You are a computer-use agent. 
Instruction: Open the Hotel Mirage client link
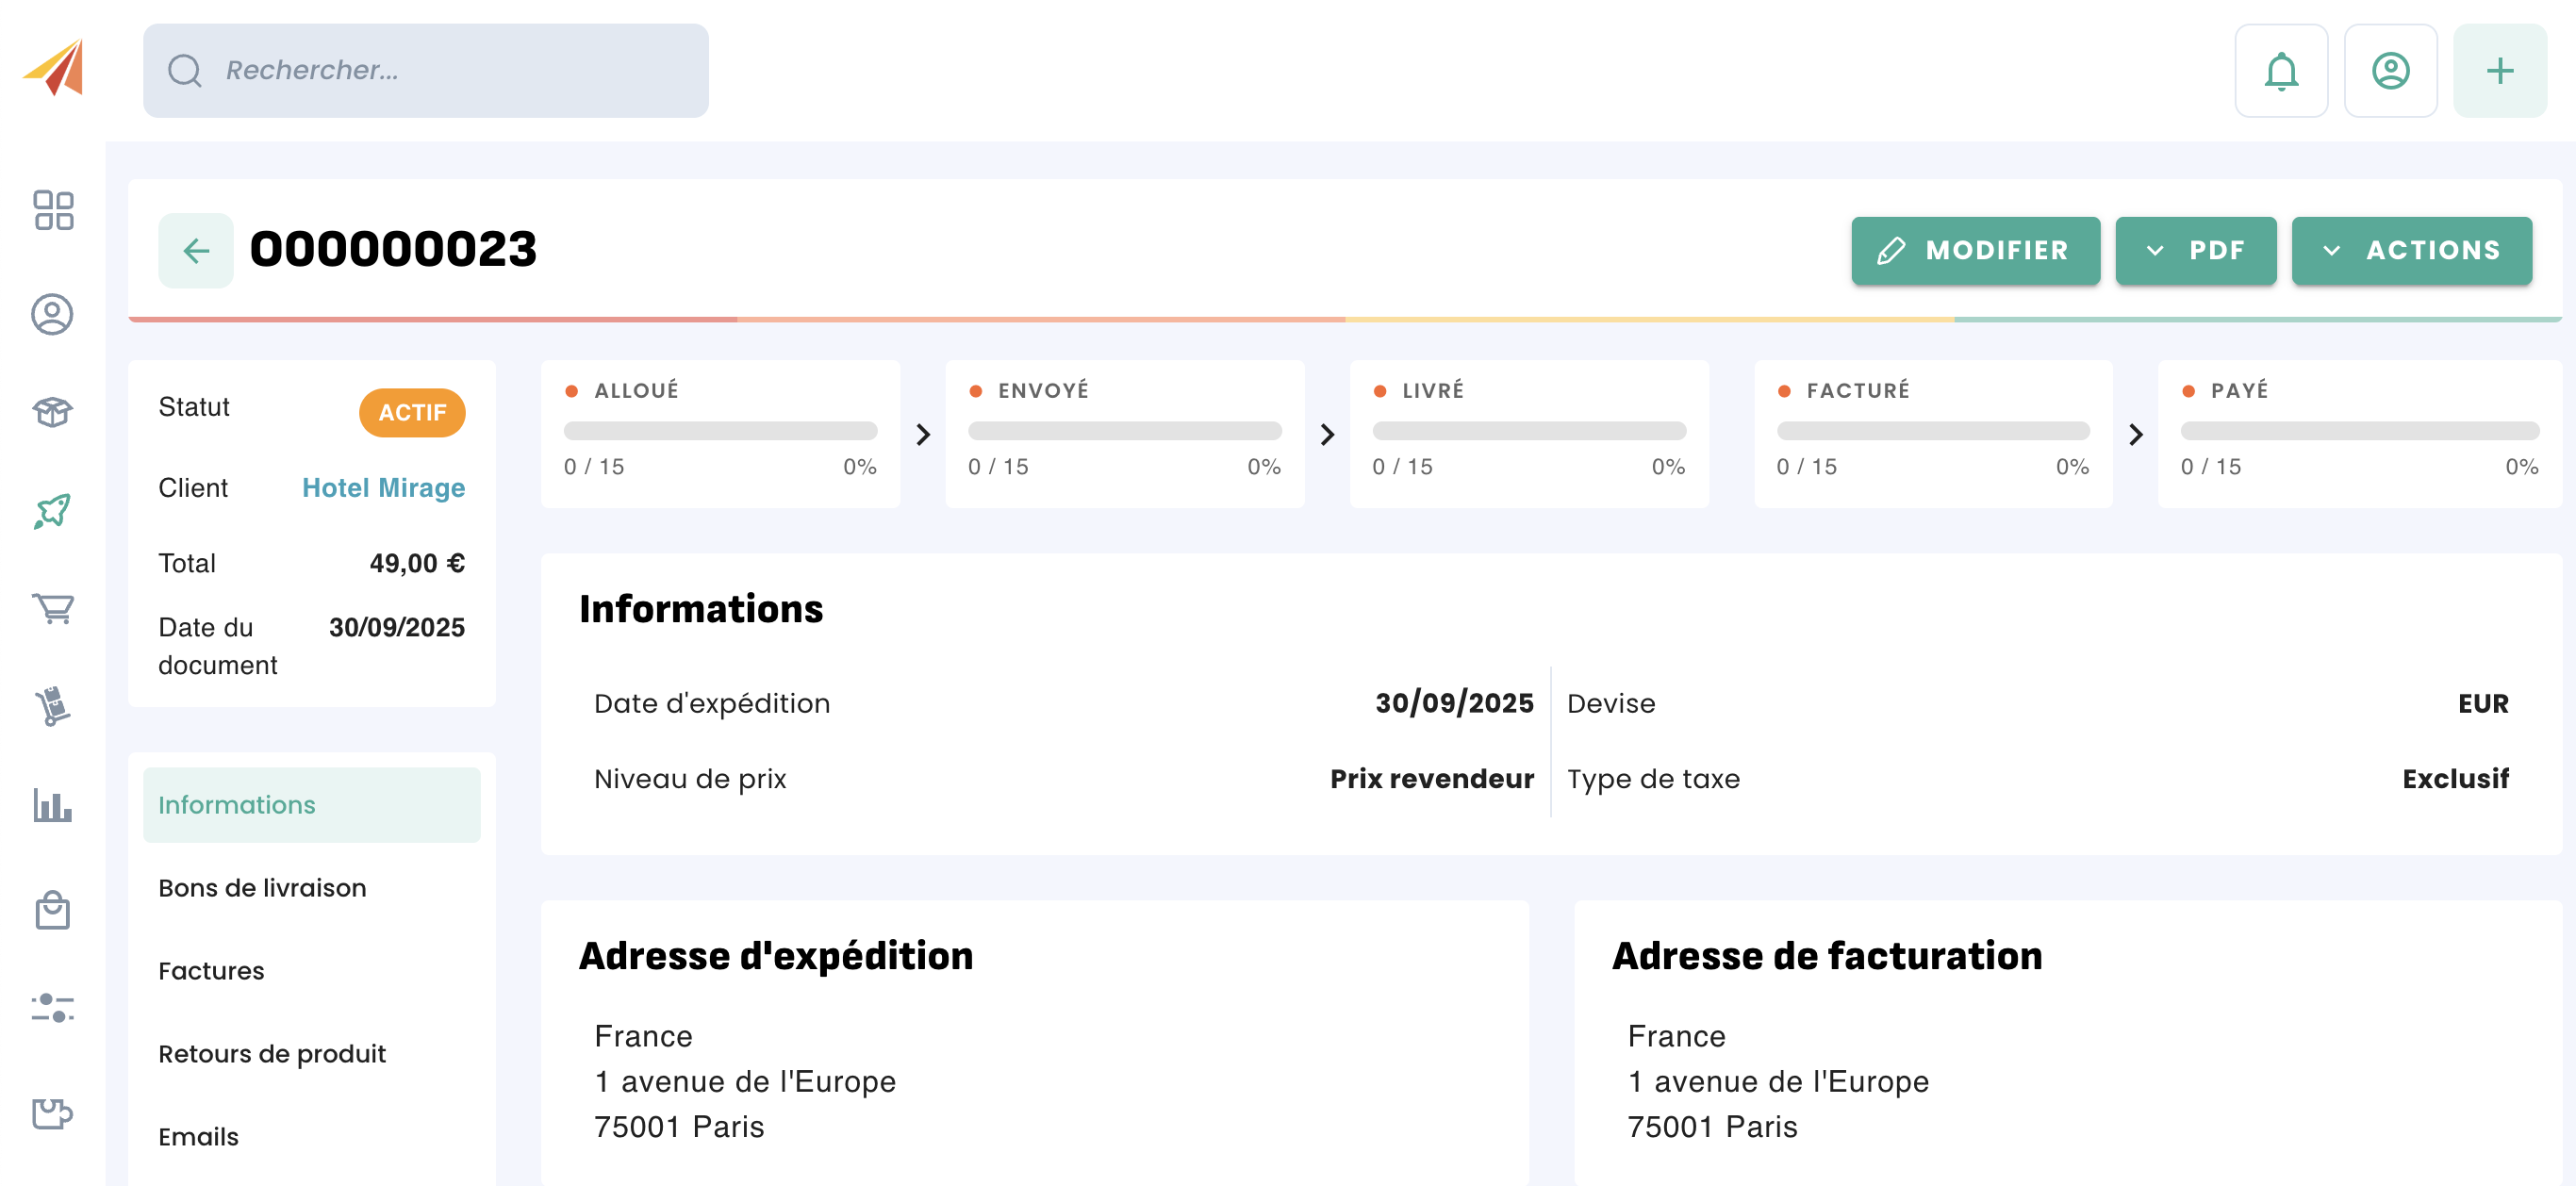tap(383, 487)
